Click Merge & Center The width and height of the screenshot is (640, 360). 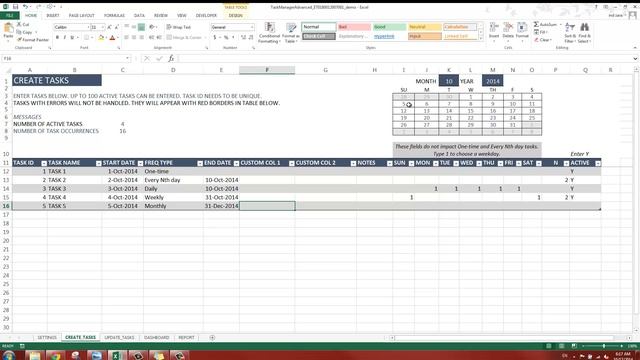click(x=184, y=38)
